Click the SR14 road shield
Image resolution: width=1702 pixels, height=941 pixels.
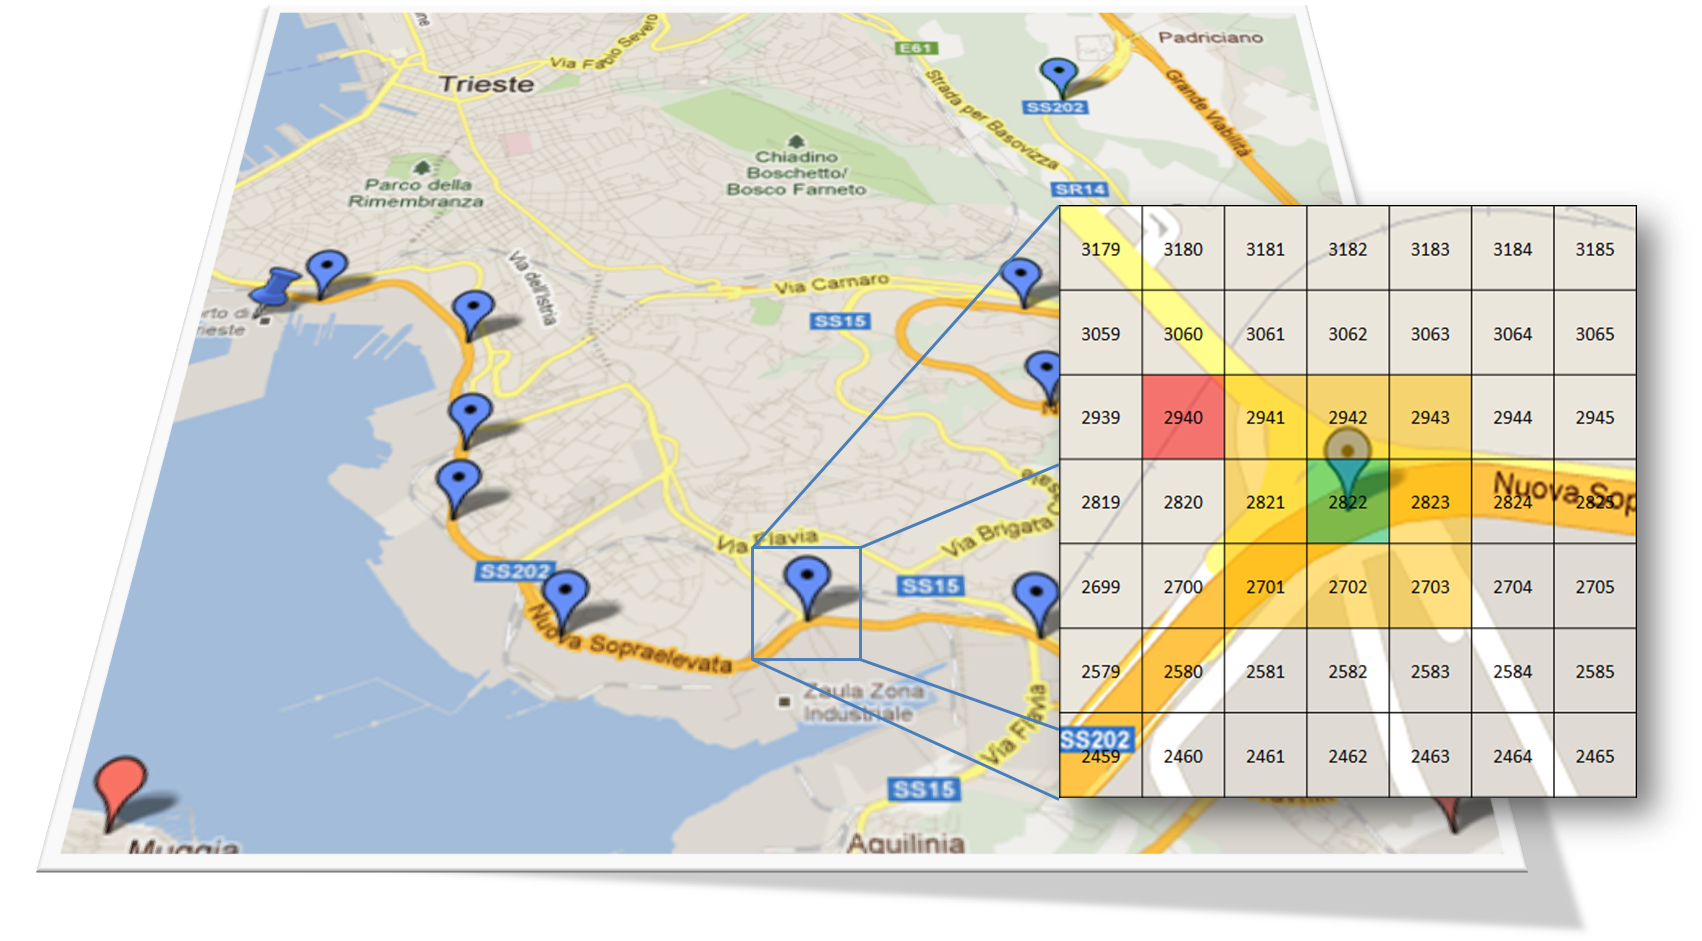1079,189
